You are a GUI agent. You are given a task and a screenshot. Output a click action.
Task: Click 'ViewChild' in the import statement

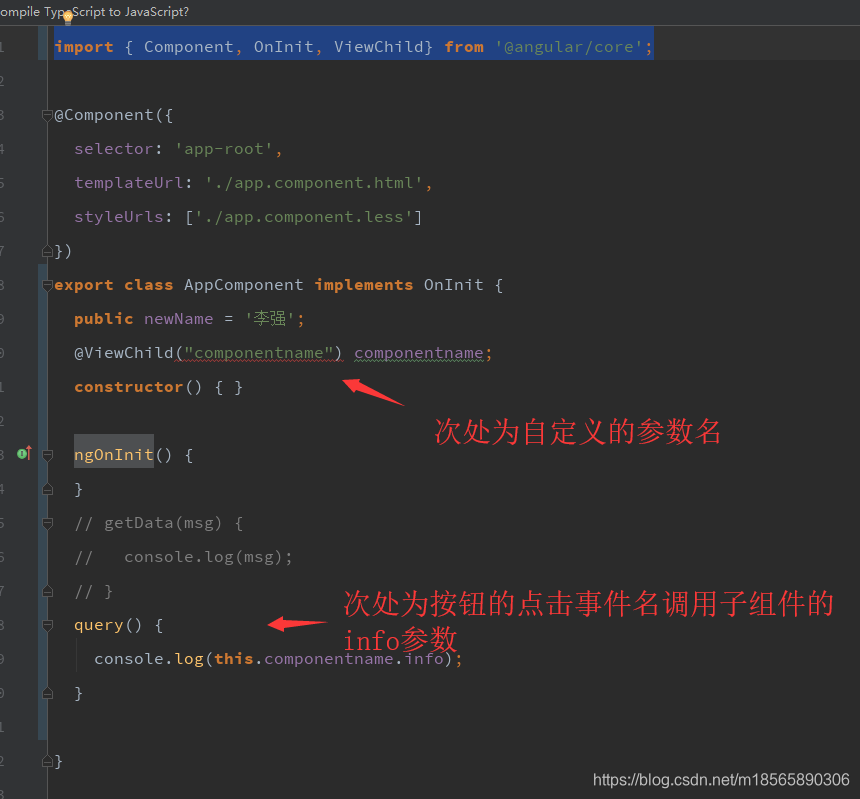tap(378, 47)
